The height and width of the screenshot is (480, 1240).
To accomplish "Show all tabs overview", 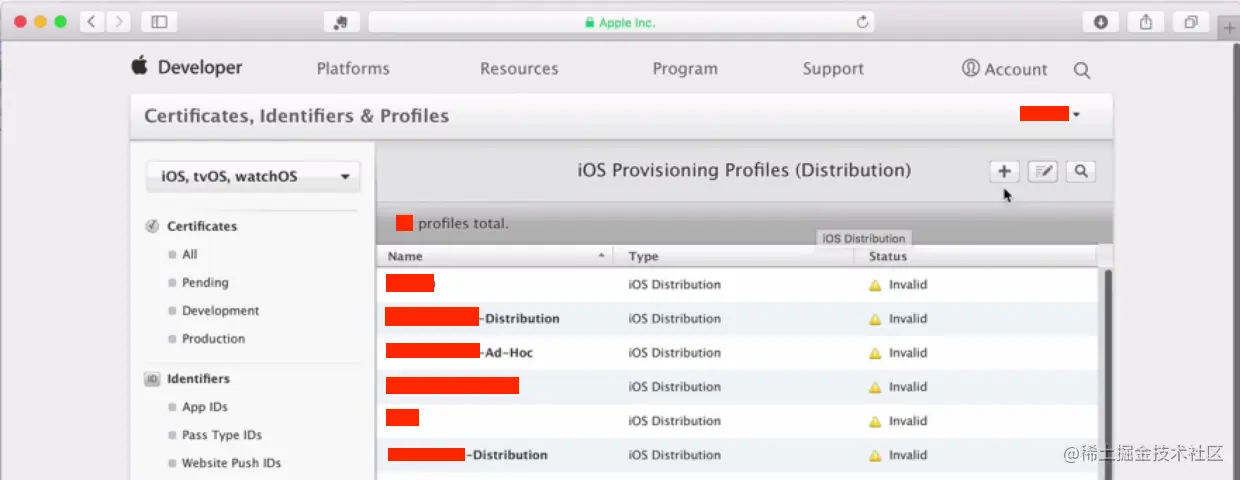I will [1191, 22].
